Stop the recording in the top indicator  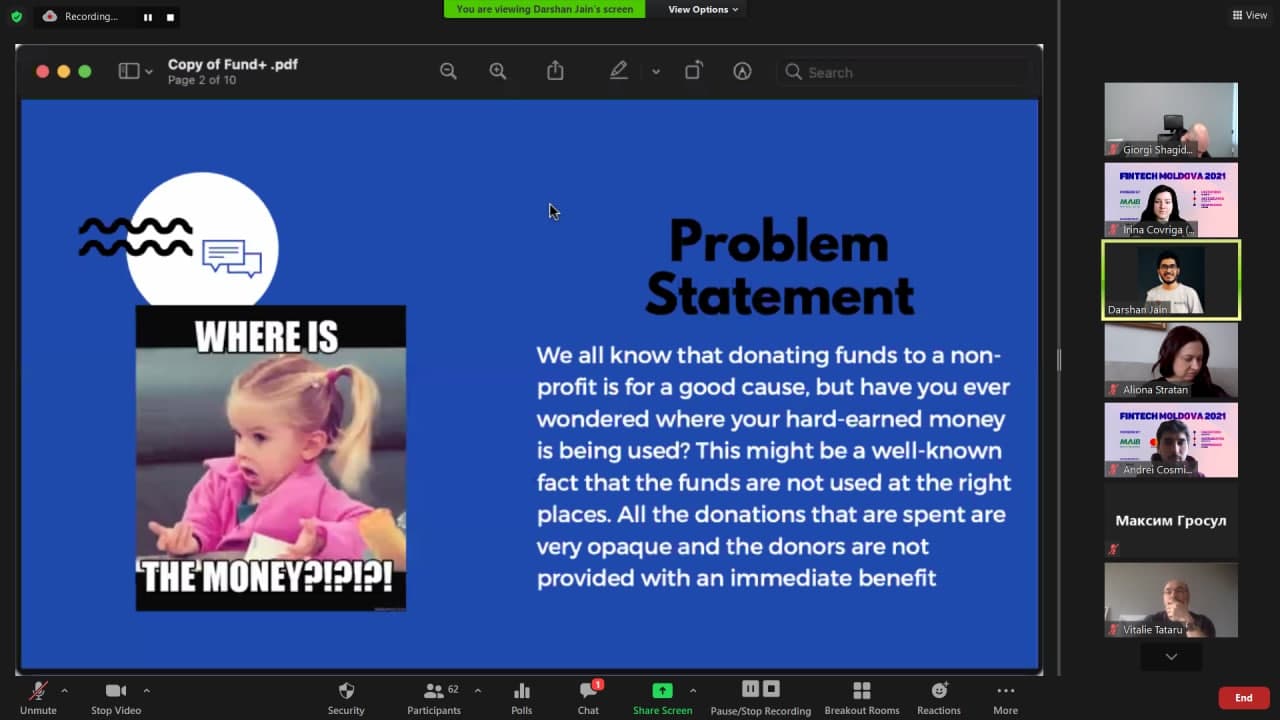click(170, 17)
